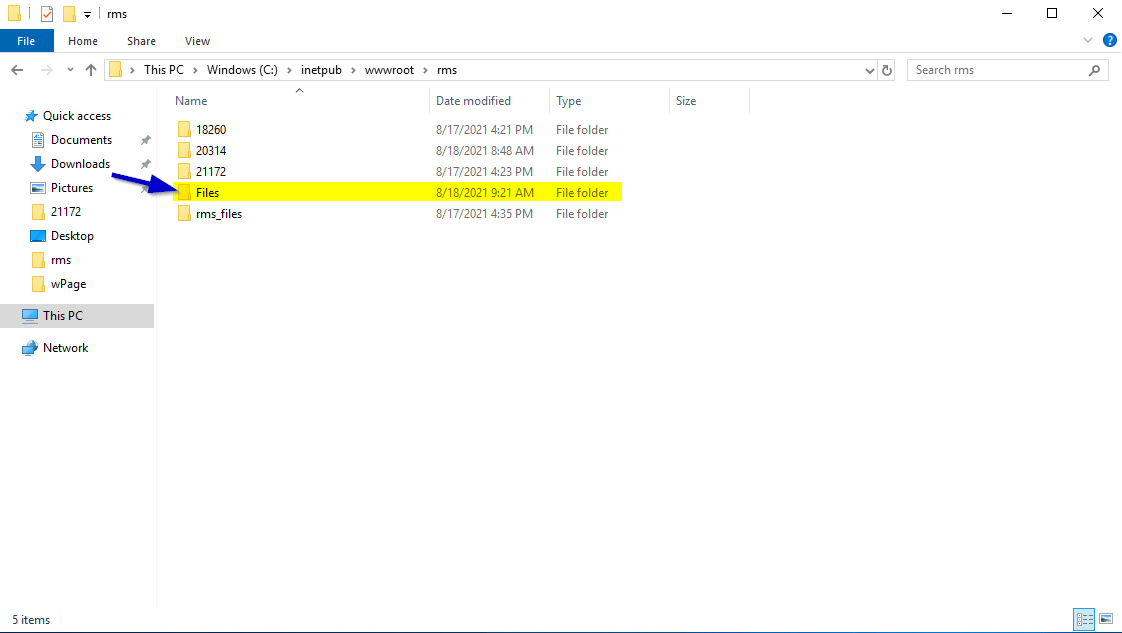Open 21172 in the navigation pane
Viewport: 1122px width, 633px height.
point(66,212)
